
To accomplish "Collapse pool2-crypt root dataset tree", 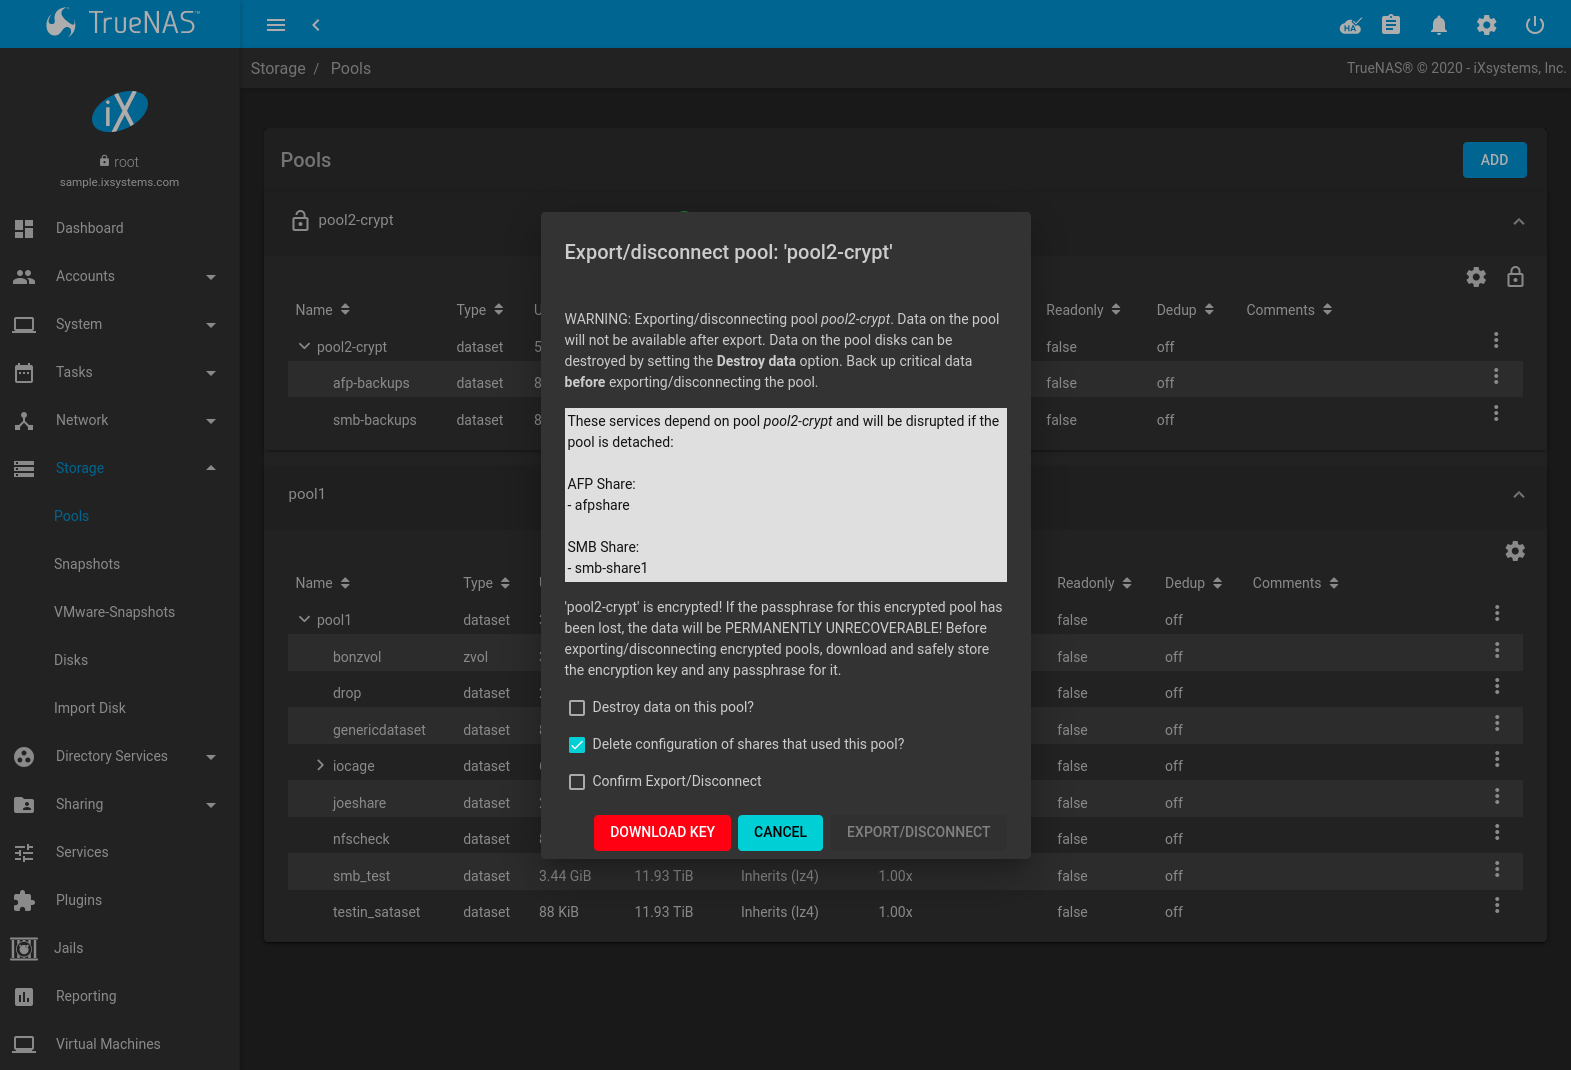I will (304, 346).
